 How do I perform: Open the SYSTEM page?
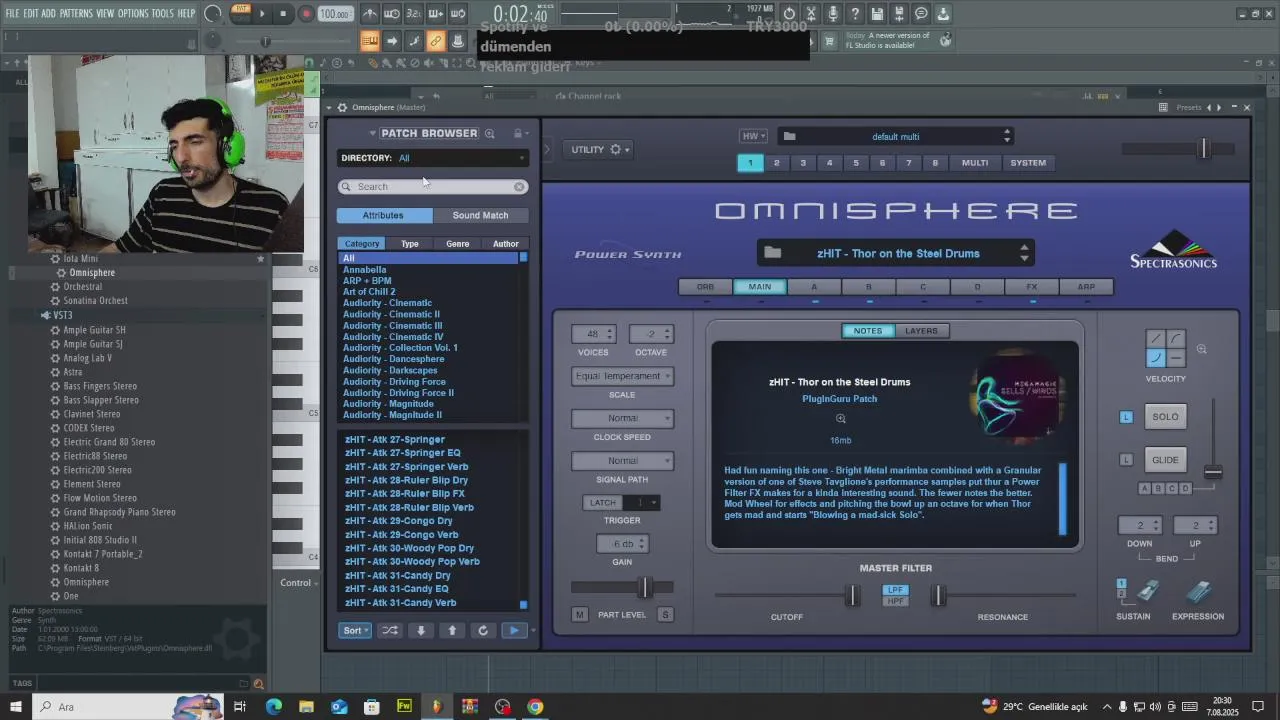click(1028, 163)
